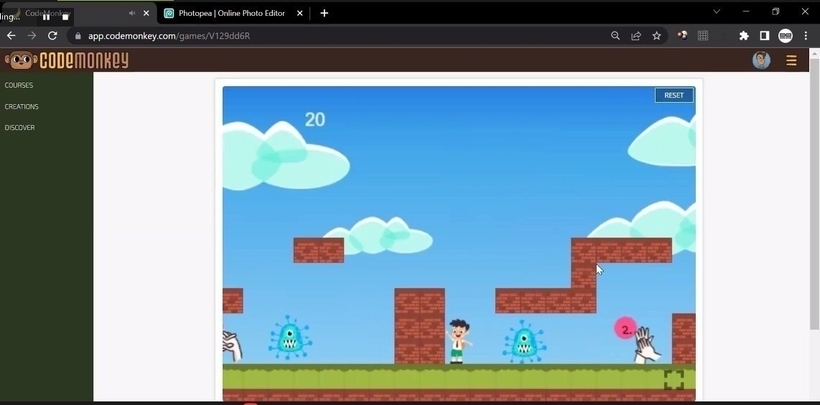Viewport: 820px width, 405px height.
Task: Bookmark this page with the star icon
Action: (657, 36)
